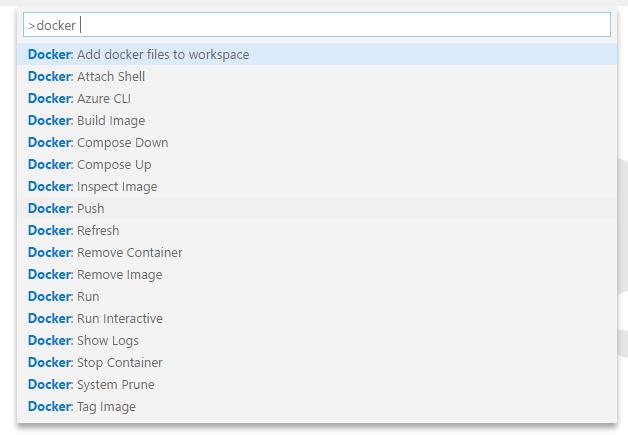Select Docker: Add docker files to workspace

point(317,54)
